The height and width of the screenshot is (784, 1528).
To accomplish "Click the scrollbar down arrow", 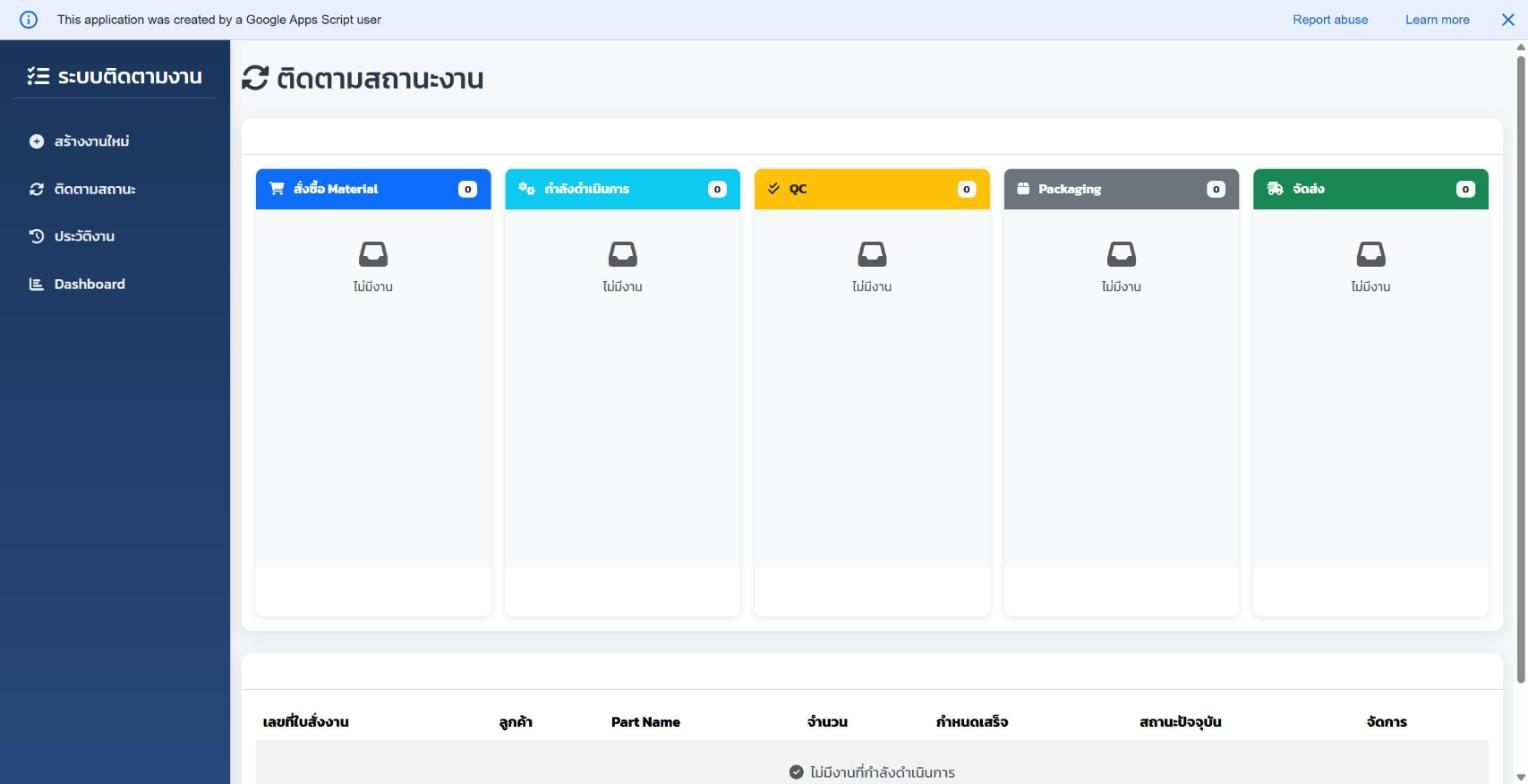I will (1521, 777).
